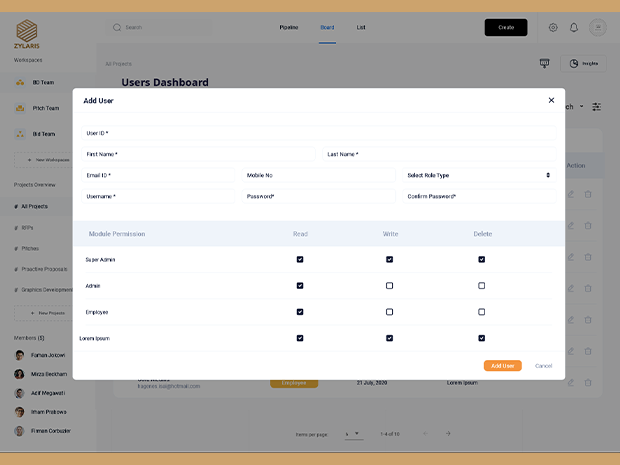Open items per page dropdown
Image resolution: width=620 pixels, height=465 pixels.
click(353, 434)
